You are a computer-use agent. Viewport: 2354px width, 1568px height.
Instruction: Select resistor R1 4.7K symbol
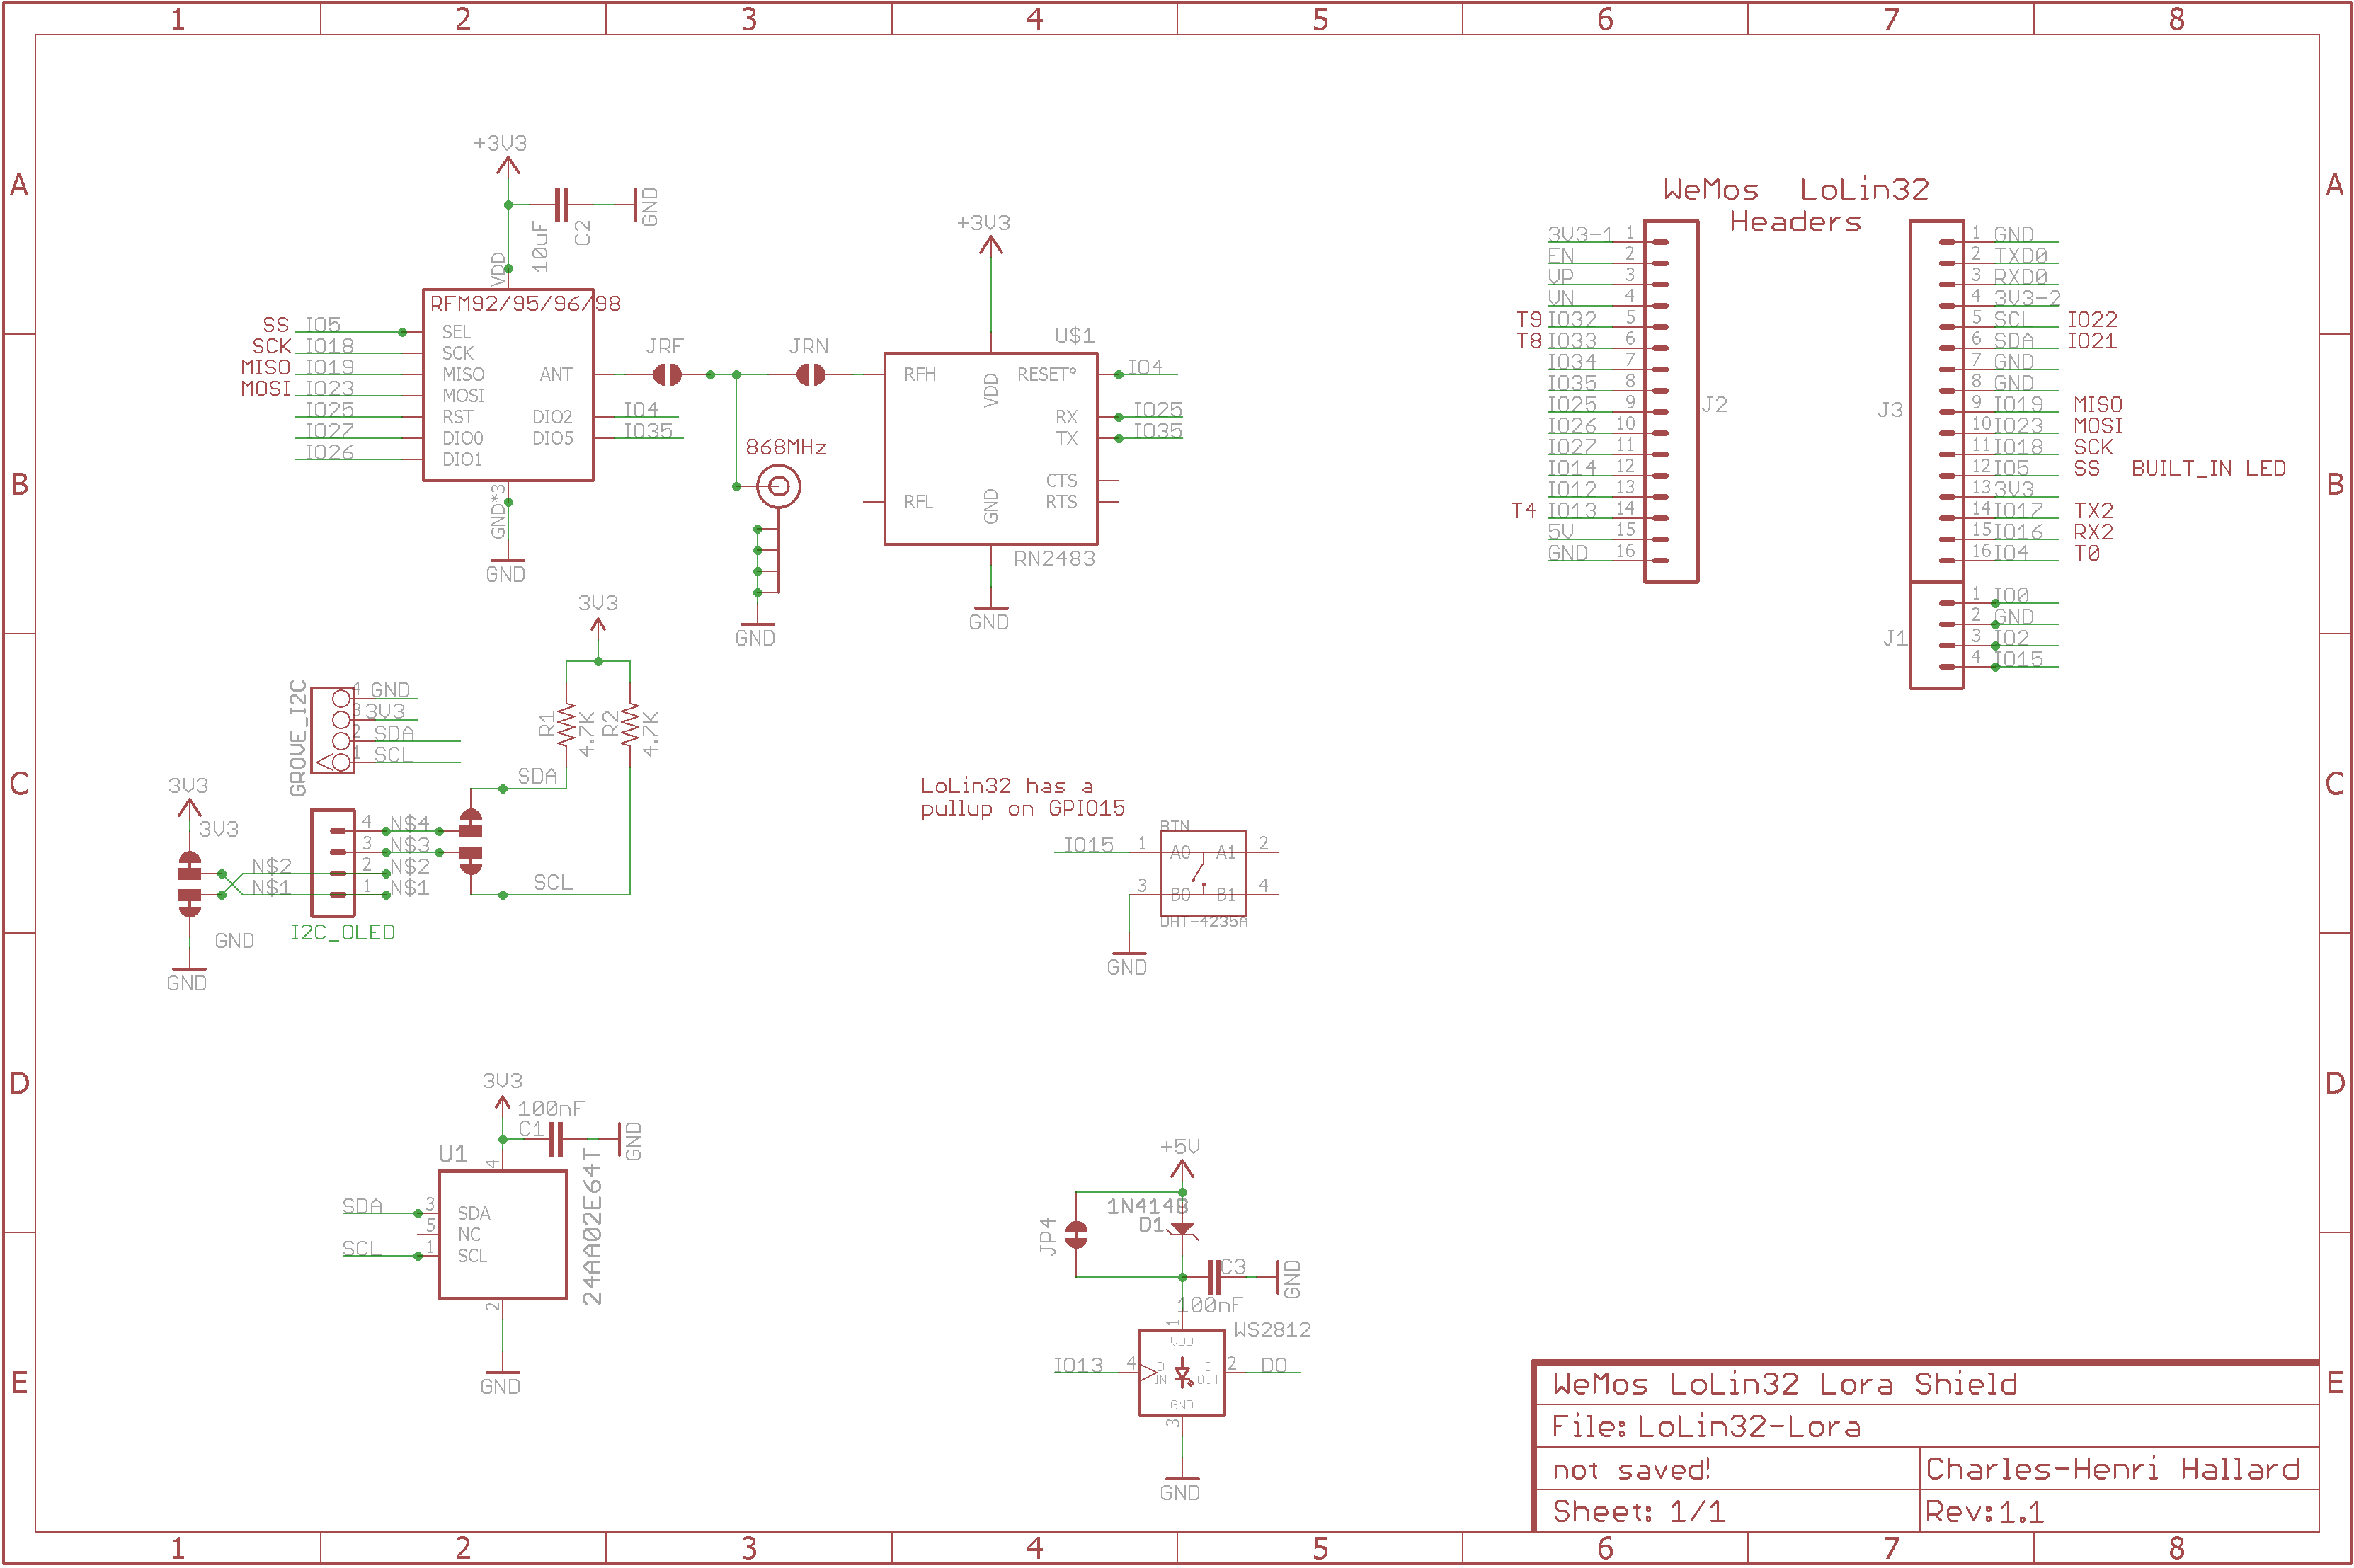click(566, 725)
